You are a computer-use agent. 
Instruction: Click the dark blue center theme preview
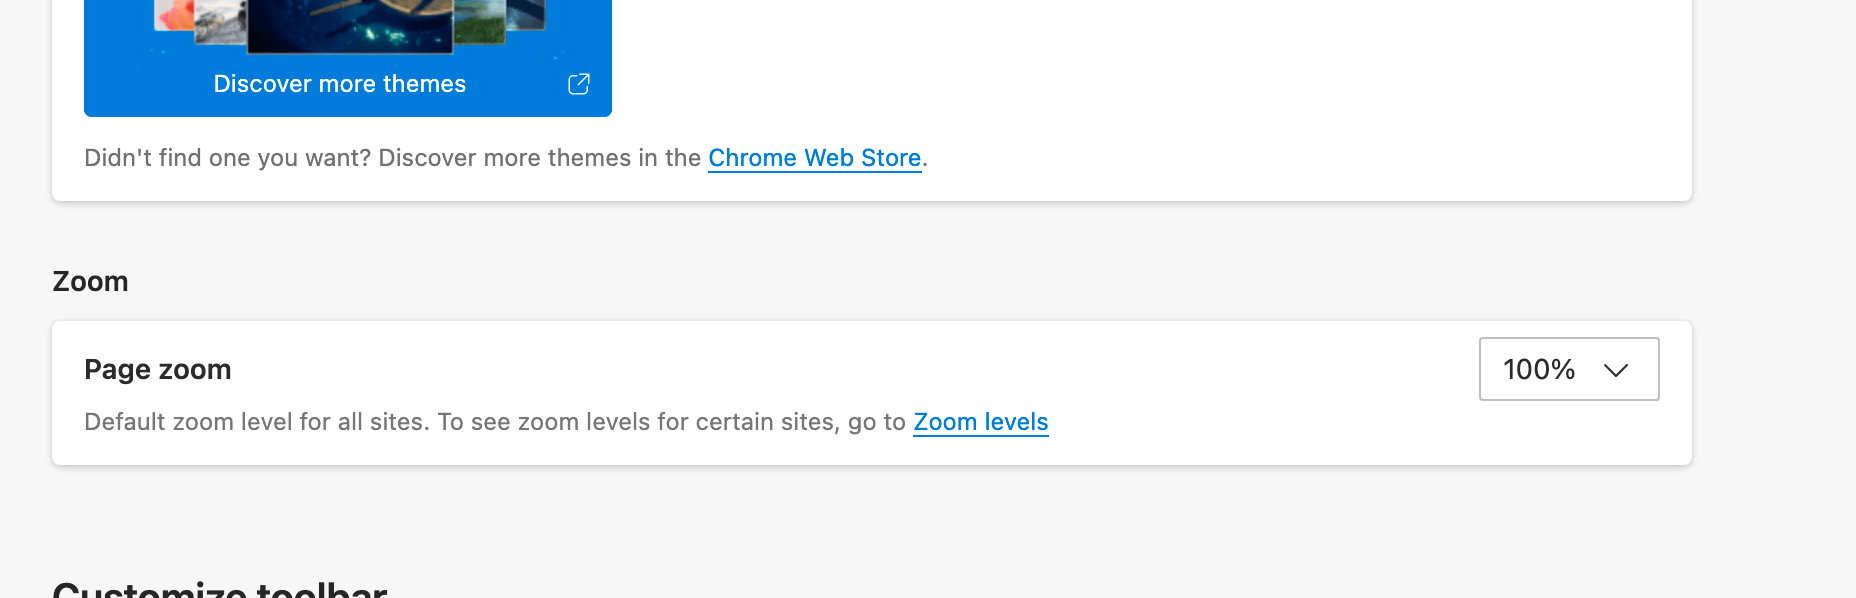(350, 25)
